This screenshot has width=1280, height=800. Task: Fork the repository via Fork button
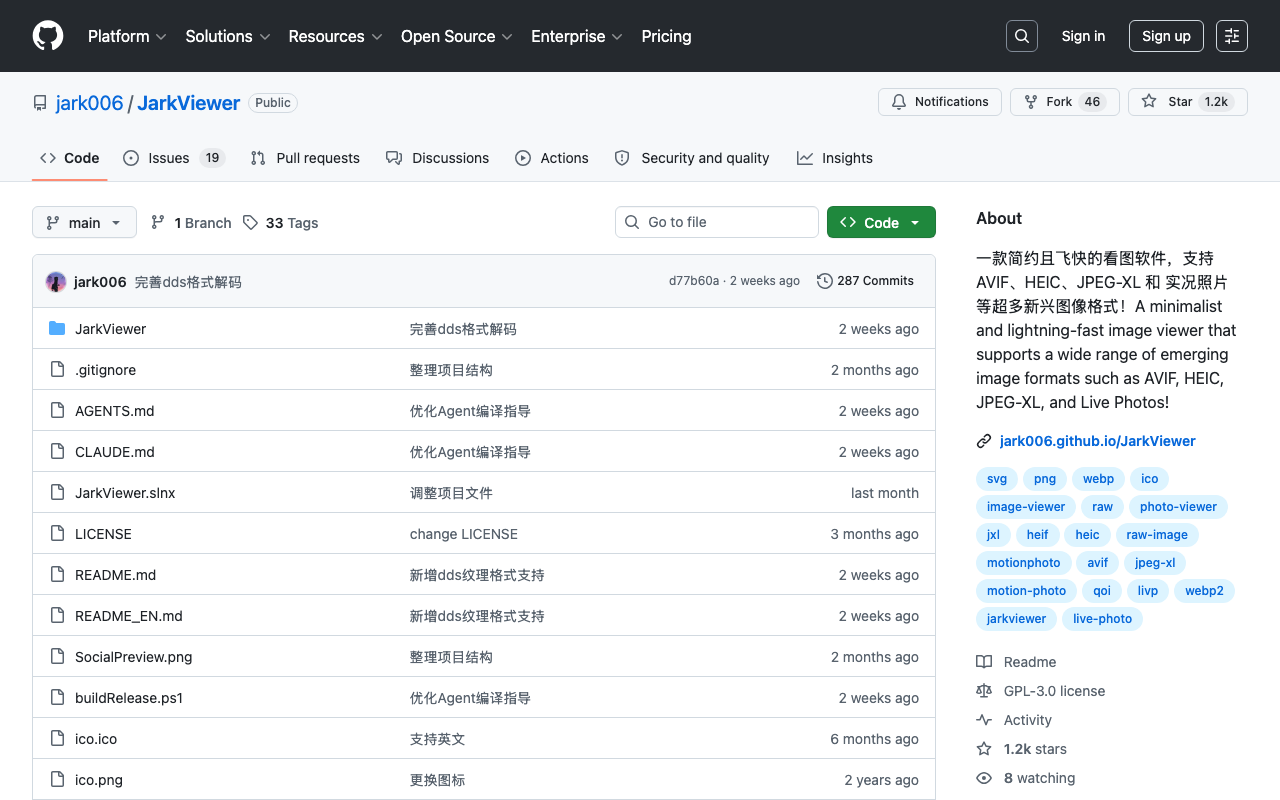tap(1064, 102)
